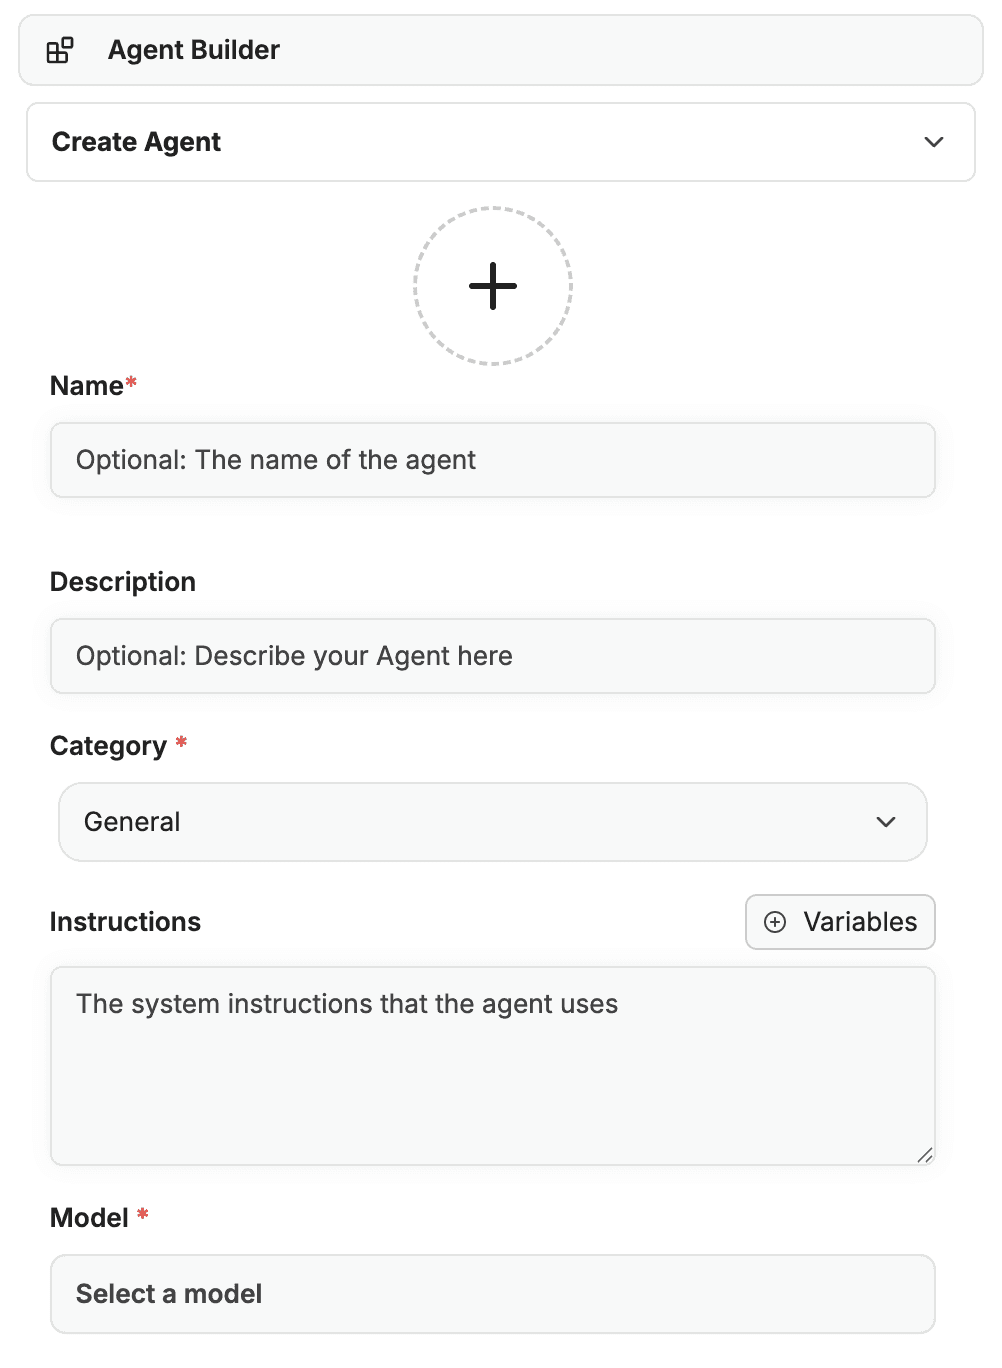
Task: Click into the Description text field
Action: (492, 656)
